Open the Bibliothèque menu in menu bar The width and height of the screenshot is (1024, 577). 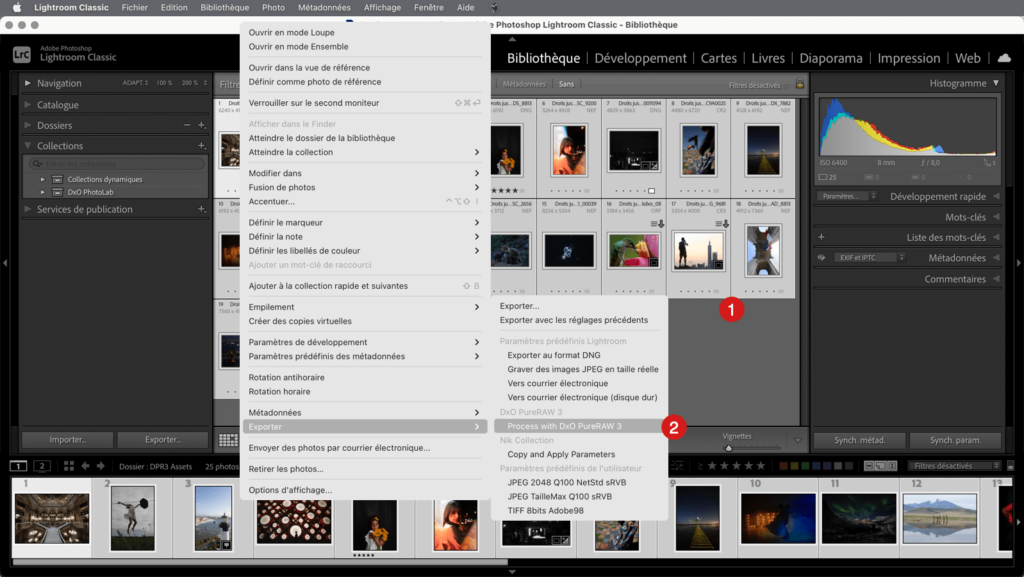(x=225, y=8)
